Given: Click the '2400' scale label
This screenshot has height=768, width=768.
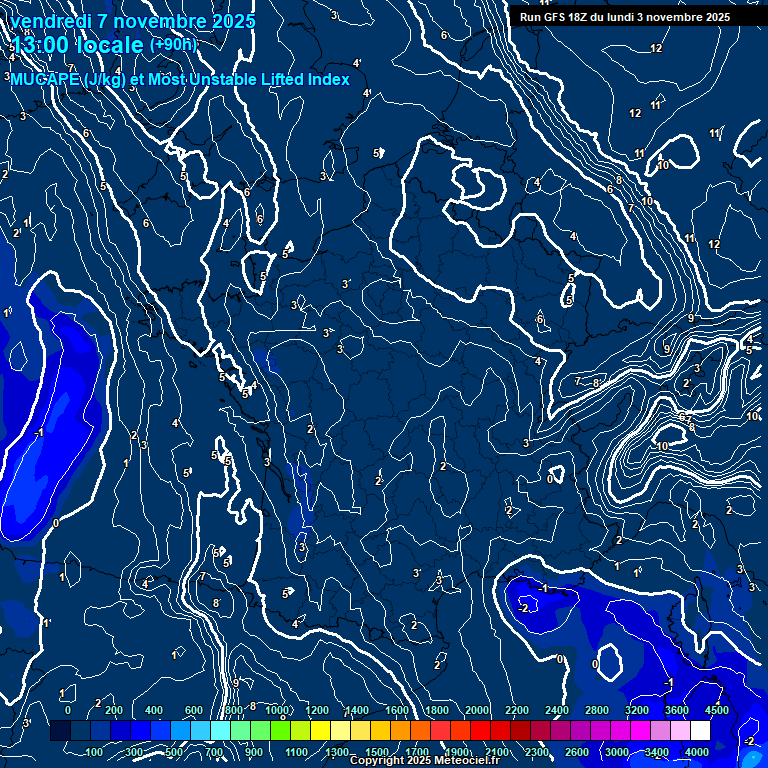Looking at the screenshot, I should [x=557, y=710].
